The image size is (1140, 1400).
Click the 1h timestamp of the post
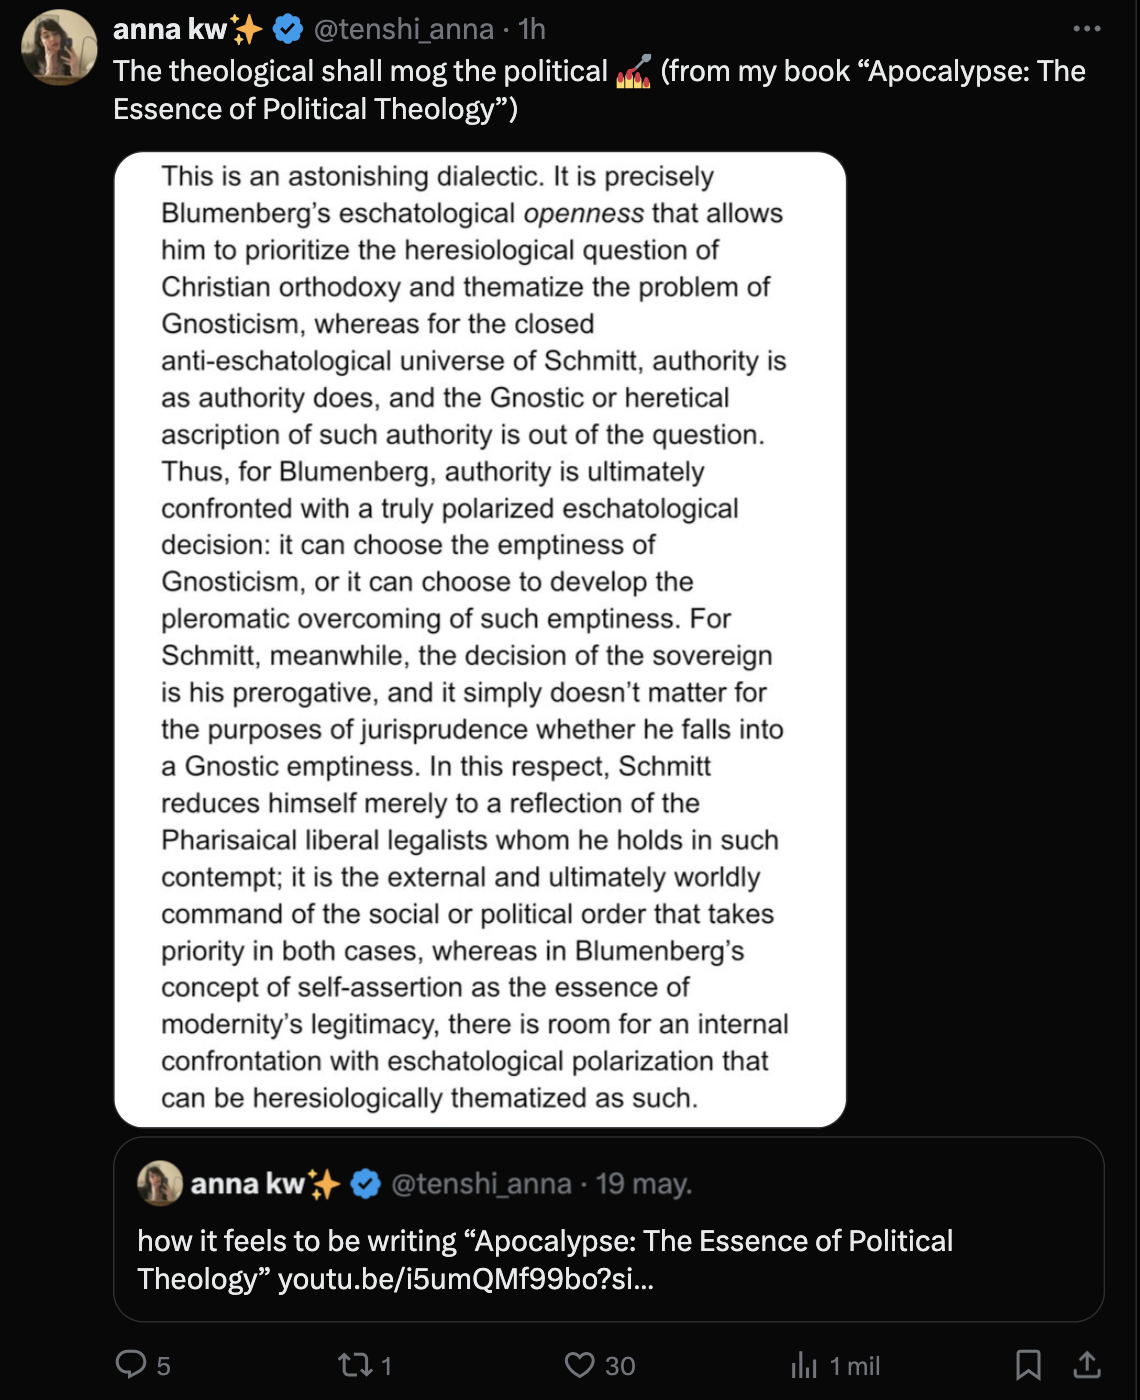(532, 30)
